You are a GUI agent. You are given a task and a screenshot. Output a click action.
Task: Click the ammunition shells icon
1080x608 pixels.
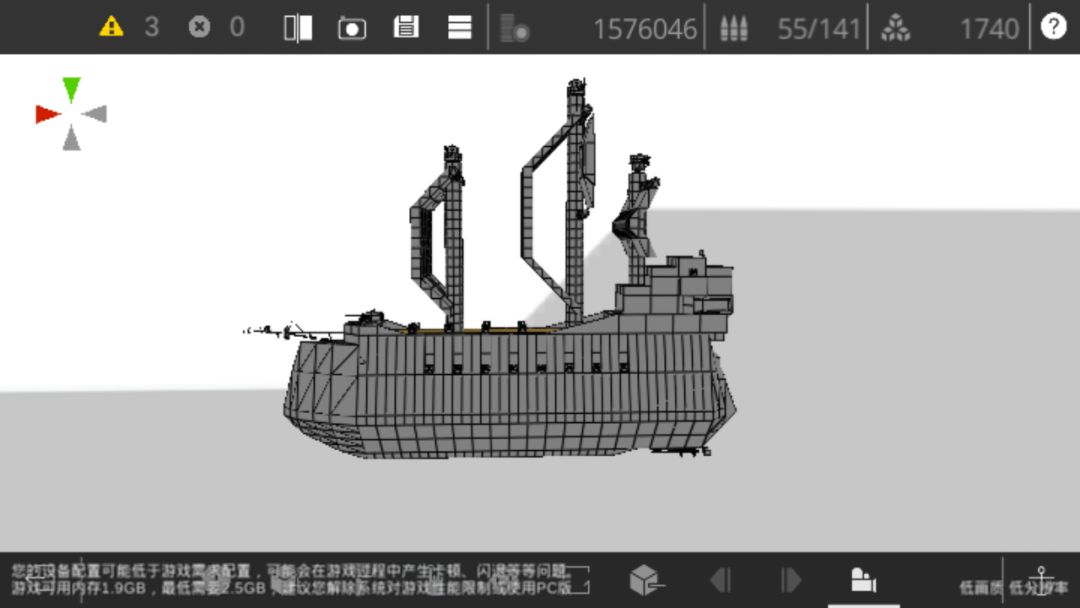[734, 28]
